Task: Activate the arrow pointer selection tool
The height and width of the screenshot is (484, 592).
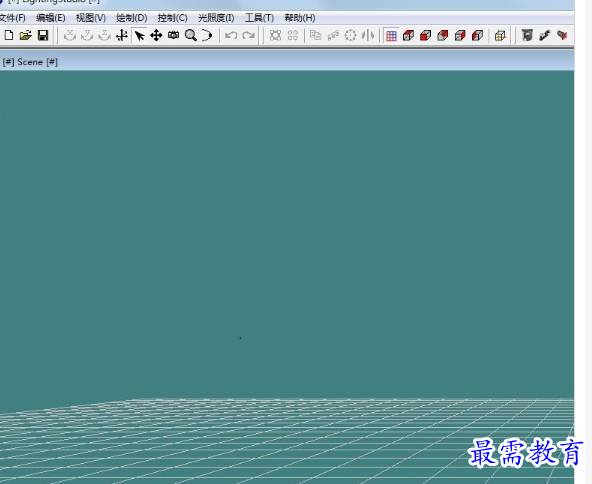Action: click(x=139, y=36)
